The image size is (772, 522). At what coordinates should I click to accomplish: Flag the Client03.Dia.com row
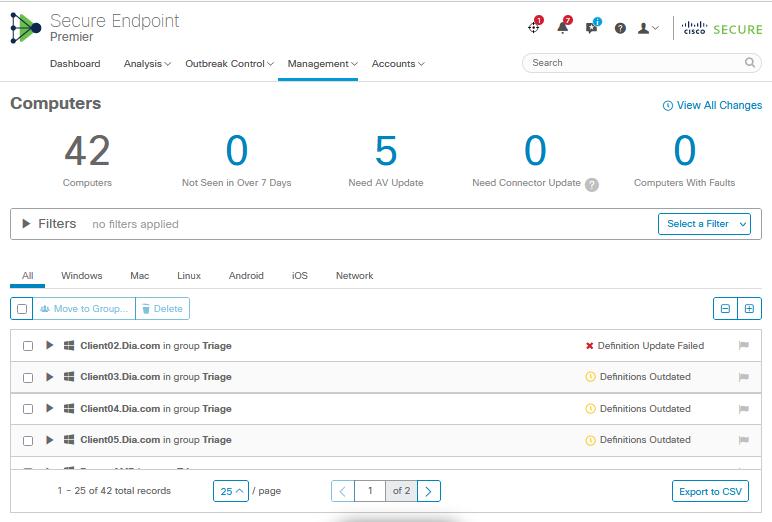point(744,377)
